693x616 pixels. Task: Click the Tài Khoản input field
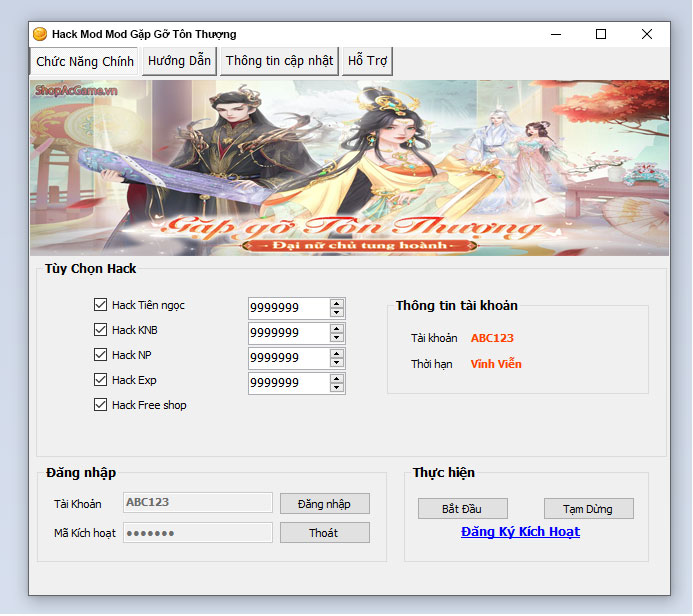pos(198,502)
